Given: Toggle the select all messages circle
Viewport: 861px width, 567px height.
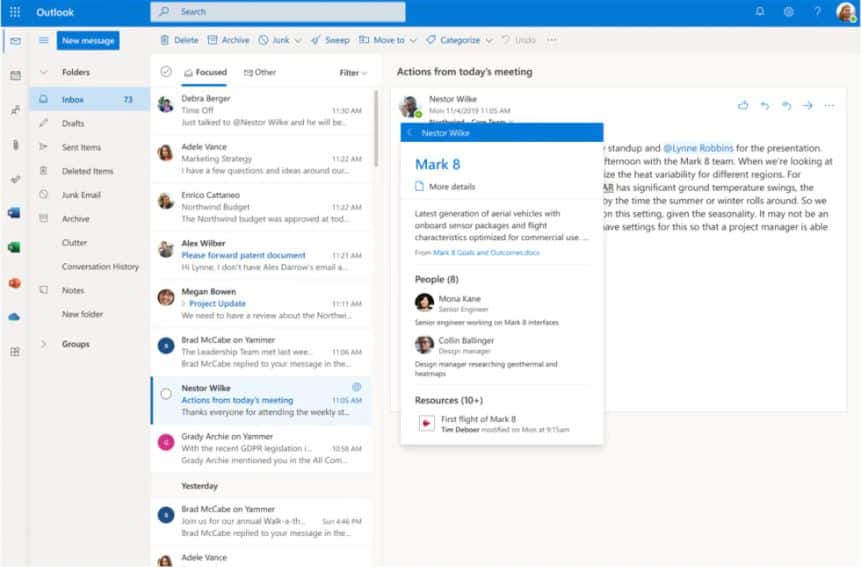Looking at the screenshot, I should pos(166,72).
